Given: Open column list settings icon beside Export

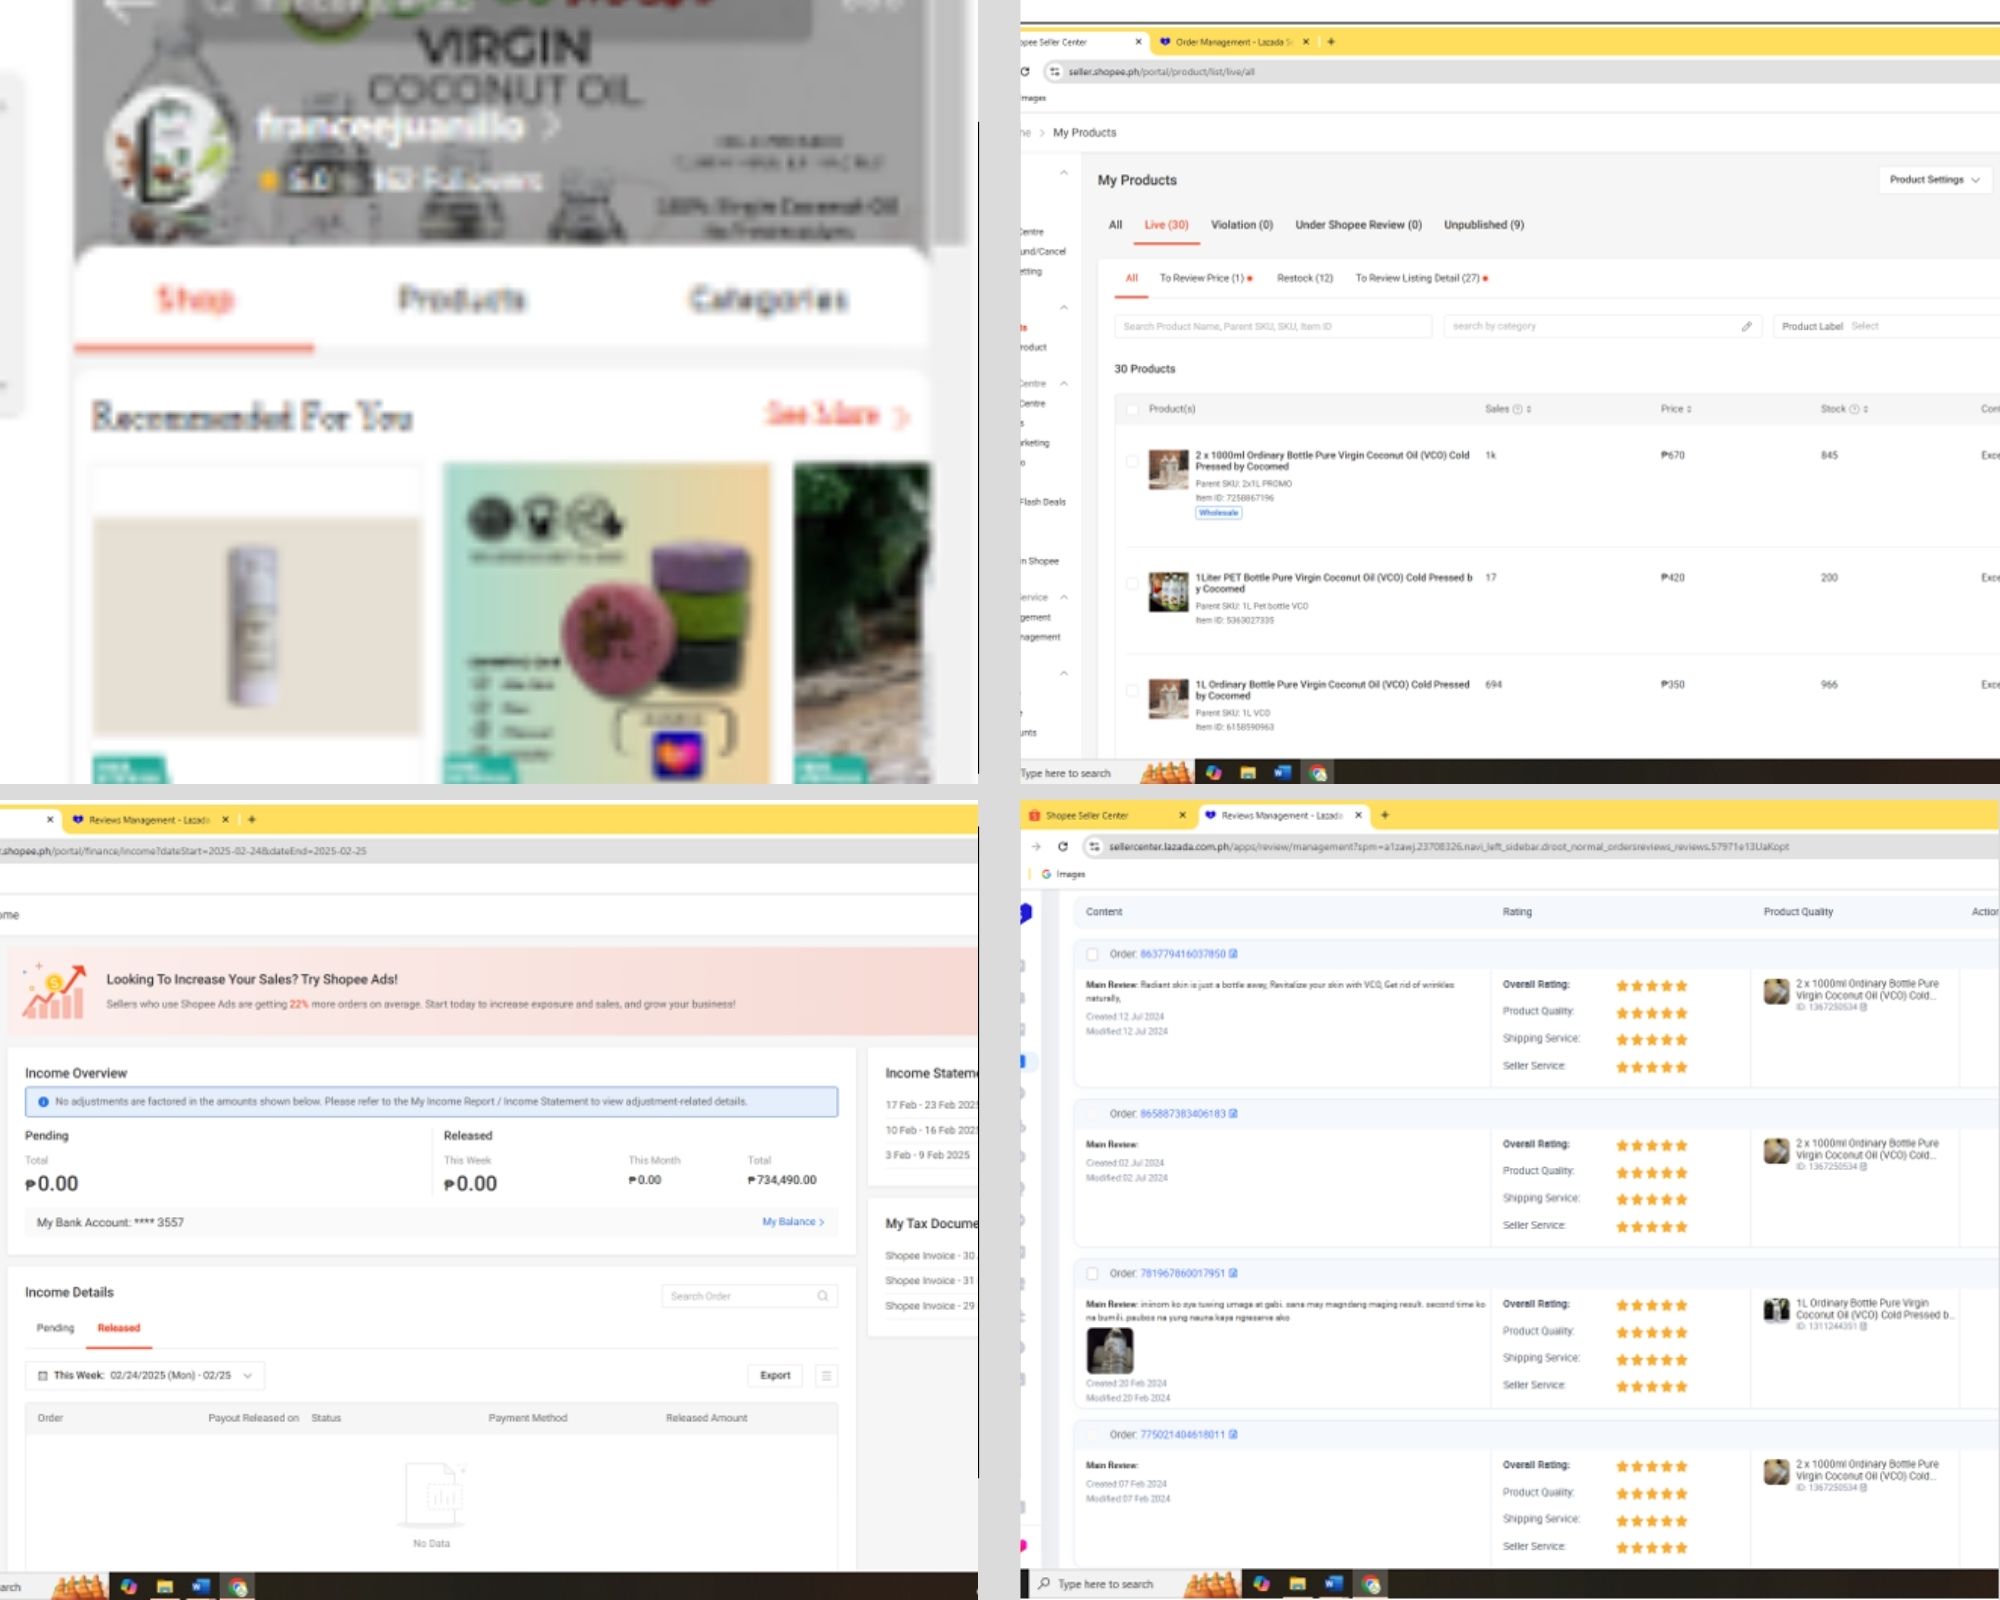Looking at the screenshot, I should tap(826, 1376).
